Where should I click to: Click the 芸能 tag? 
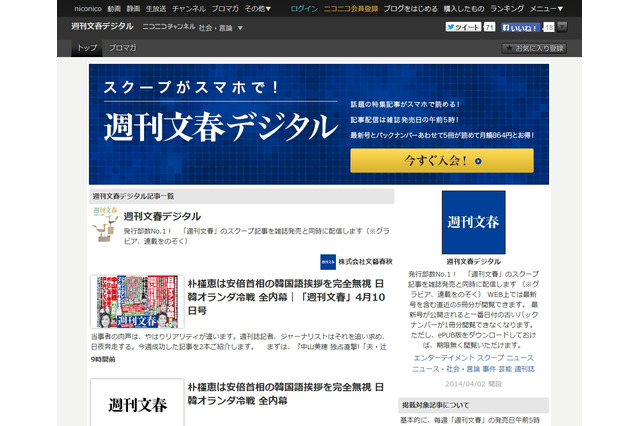point(505,369)
